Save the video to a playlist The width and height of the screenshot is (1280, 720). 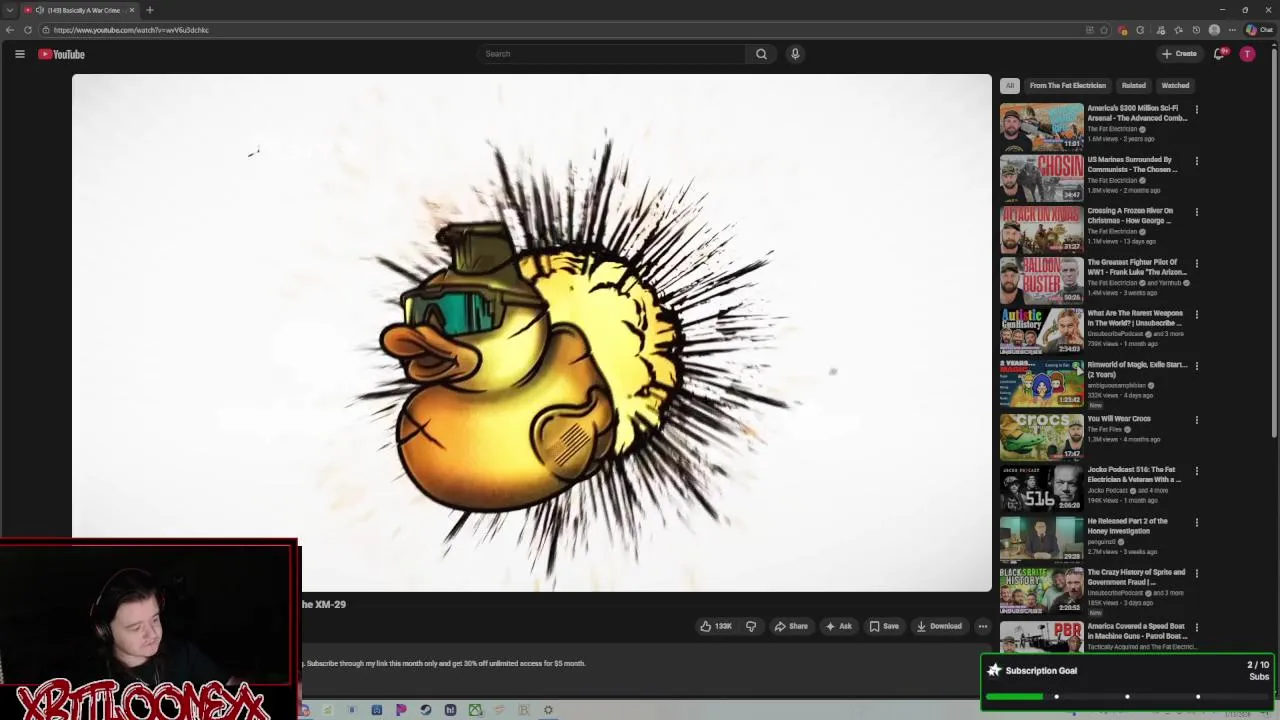[x=884, y=626]
